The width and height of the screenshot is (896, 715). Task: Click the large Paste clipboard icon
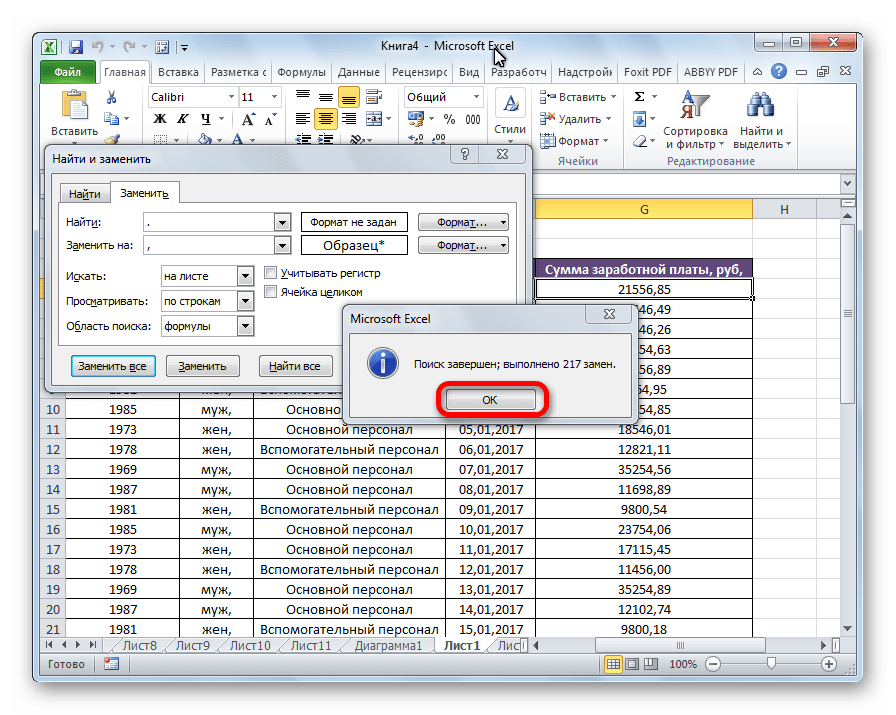[75, 106]
